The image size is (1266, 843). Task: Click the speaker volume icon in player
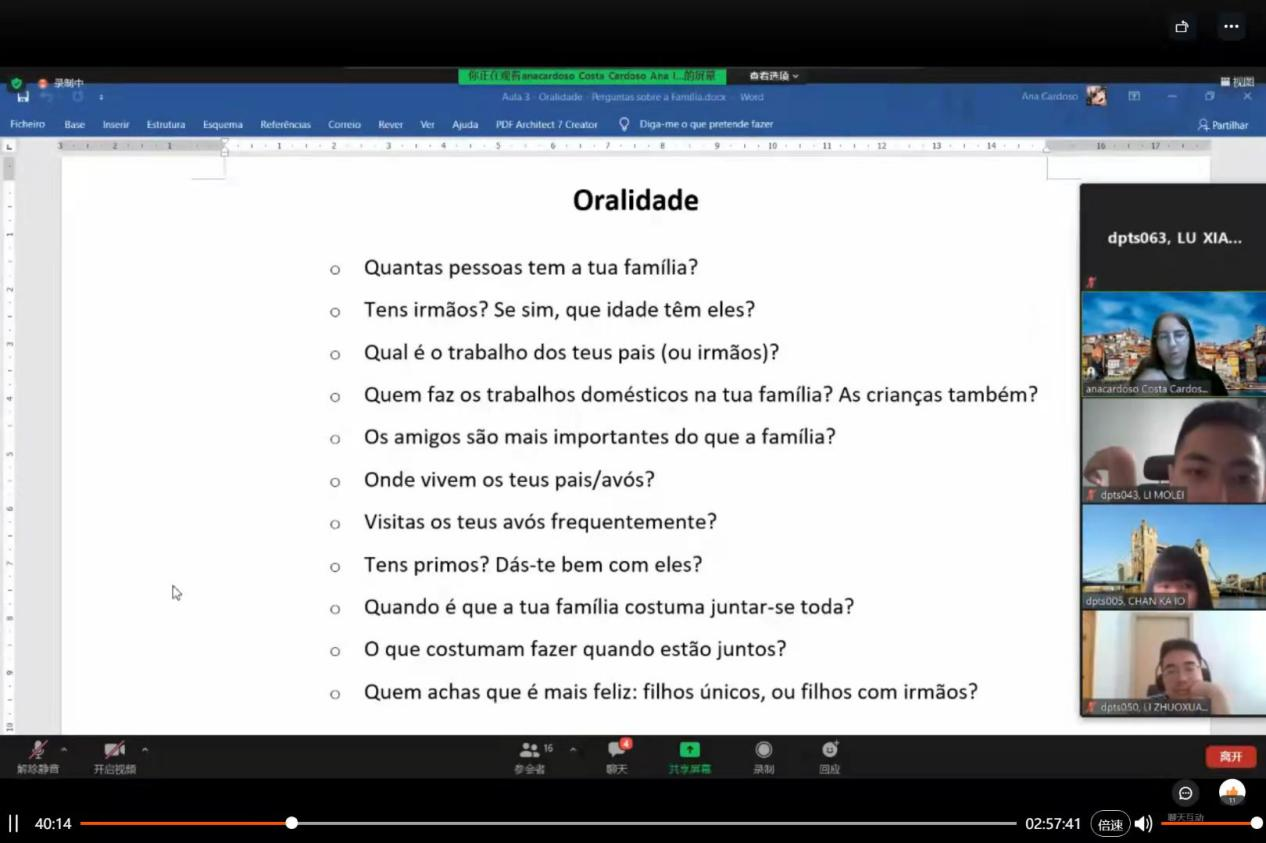pyautogui.click(x=1143, y=824)
